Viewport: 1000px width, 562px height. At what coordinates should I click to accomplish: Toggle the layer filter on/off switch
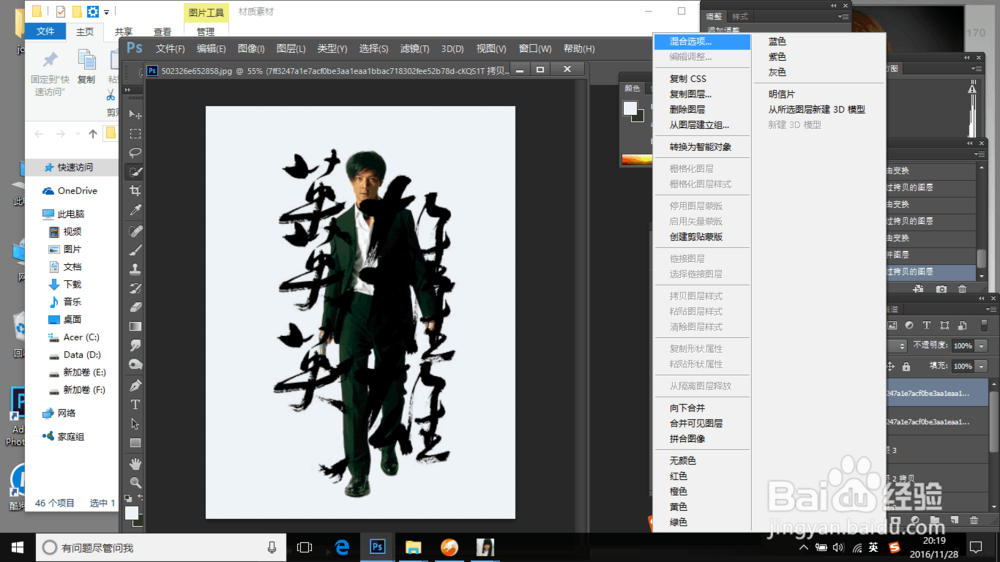pyautogui.click(x=984, y=325)
